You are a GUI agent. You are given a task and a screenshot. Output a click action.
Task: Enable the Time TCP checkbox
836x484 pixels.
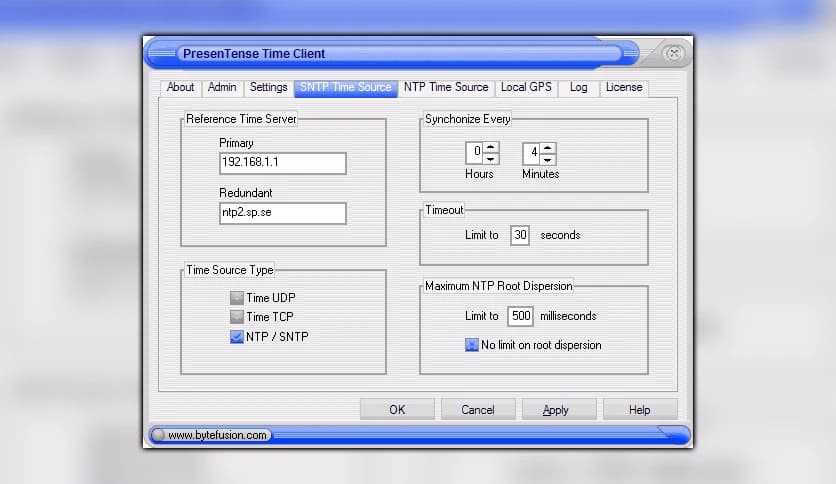tap(237, 317)
